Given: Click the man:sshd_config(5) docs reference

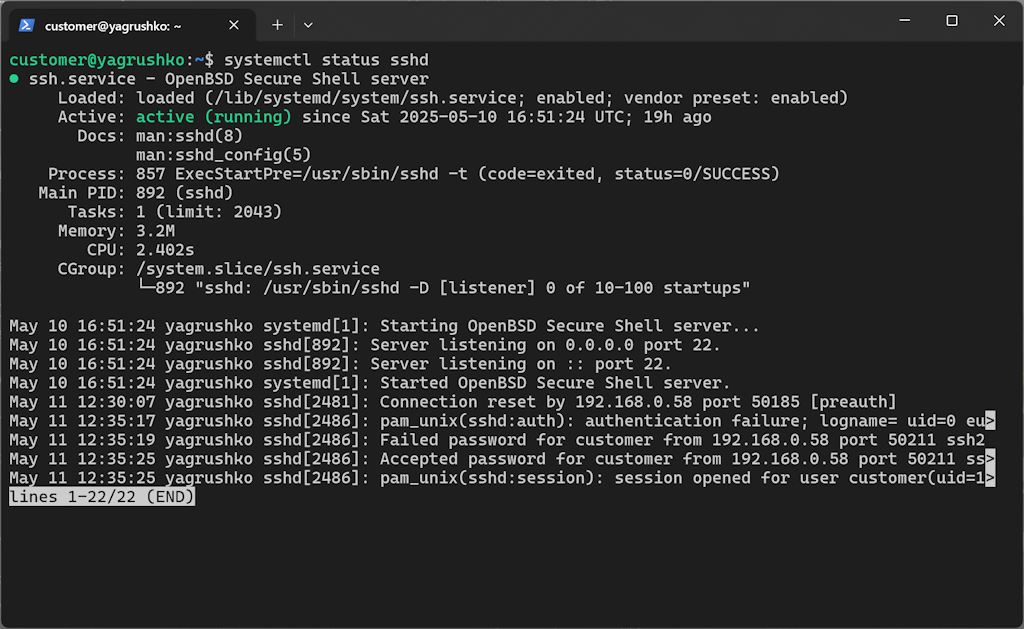Looking at the screenshot, I should click(x=223, y=155).
